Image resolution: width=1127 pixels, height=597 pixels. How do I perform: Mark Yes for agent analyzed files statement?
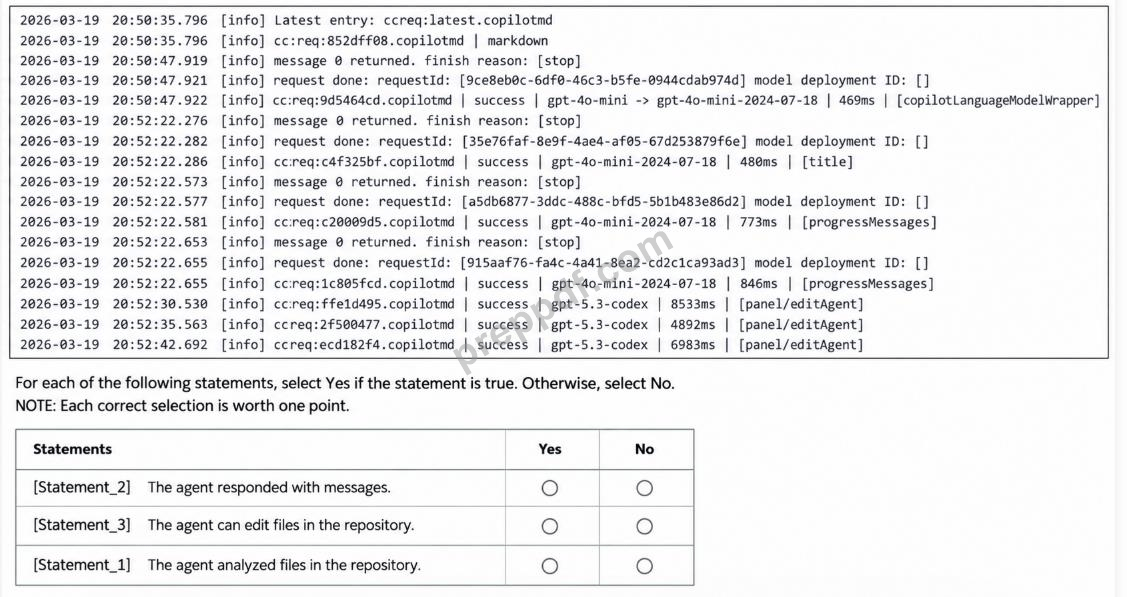(x=550, y=566)
